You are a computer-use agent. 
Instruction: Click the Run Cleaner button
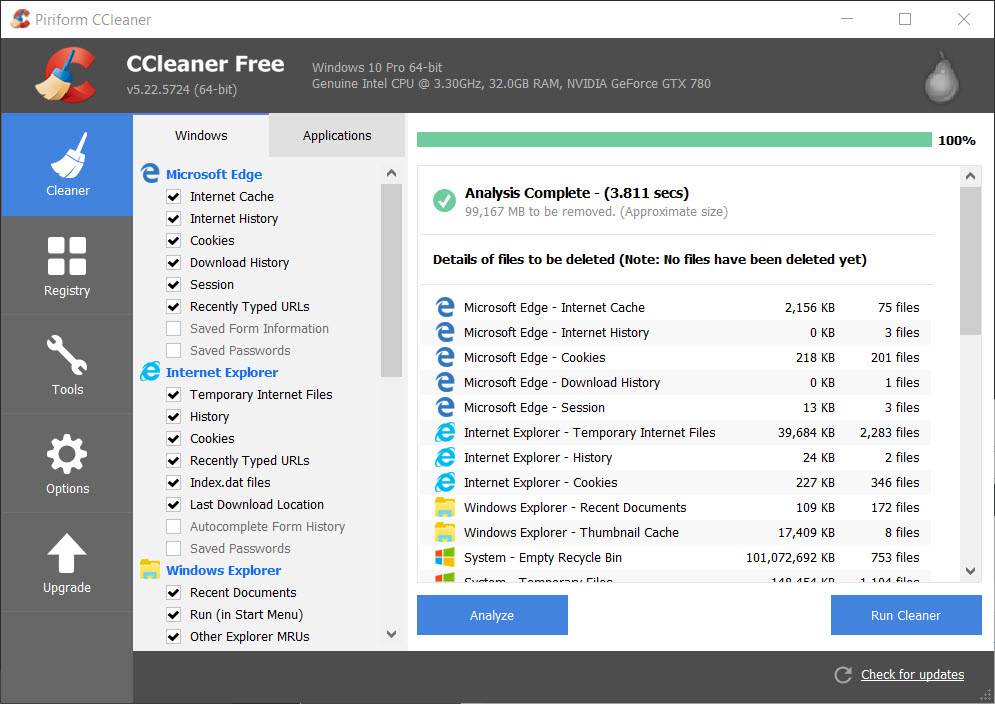point(906,615)
